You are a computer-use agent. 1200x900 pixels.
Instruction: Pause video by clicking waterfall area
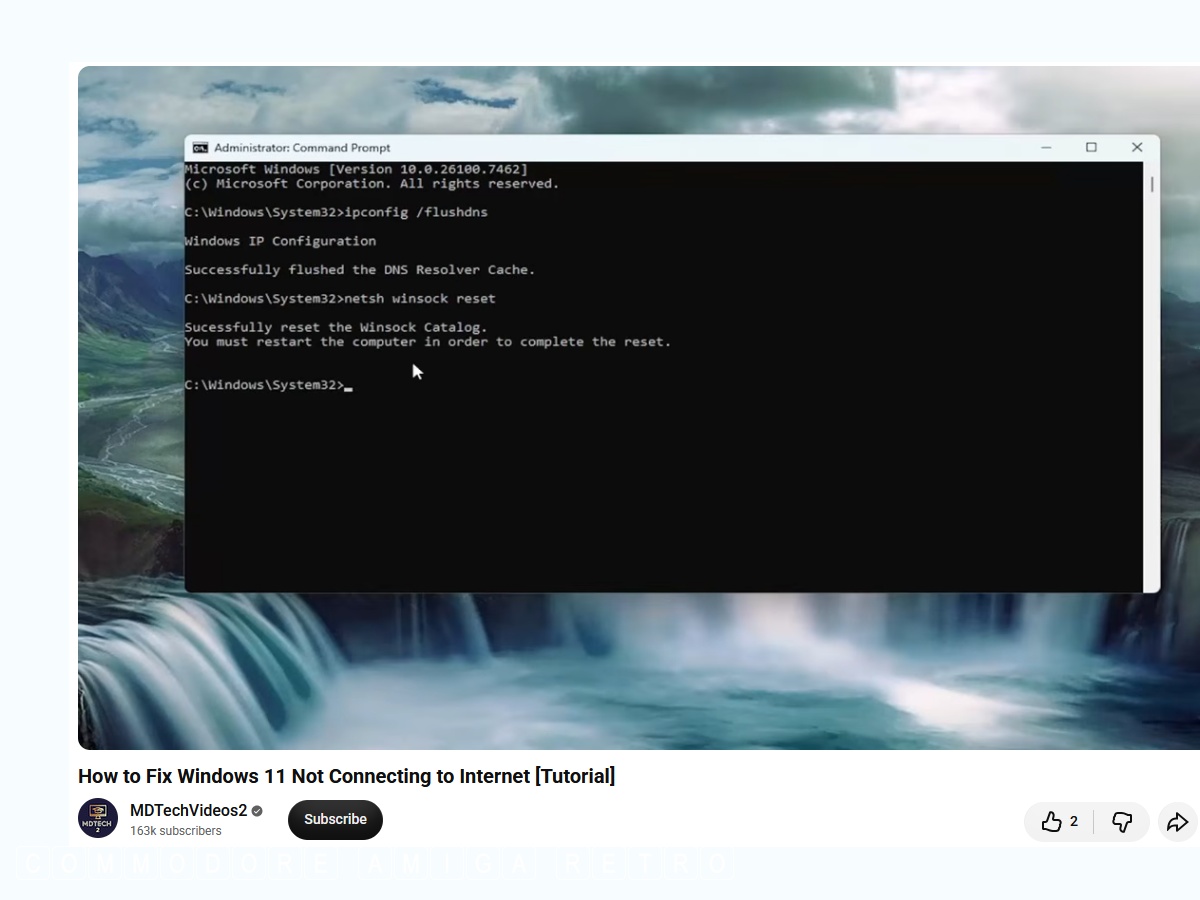640,670
